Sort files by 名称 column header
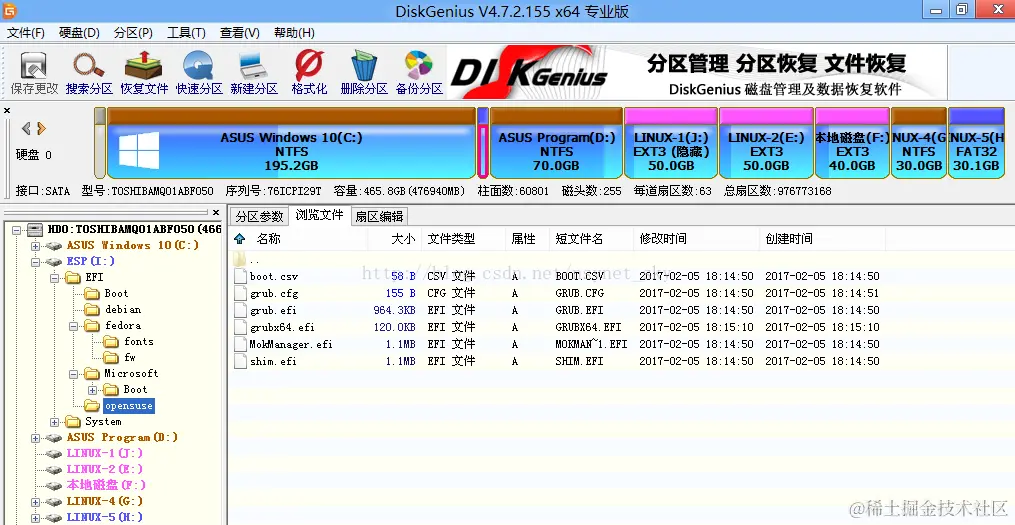 point(269,239)
